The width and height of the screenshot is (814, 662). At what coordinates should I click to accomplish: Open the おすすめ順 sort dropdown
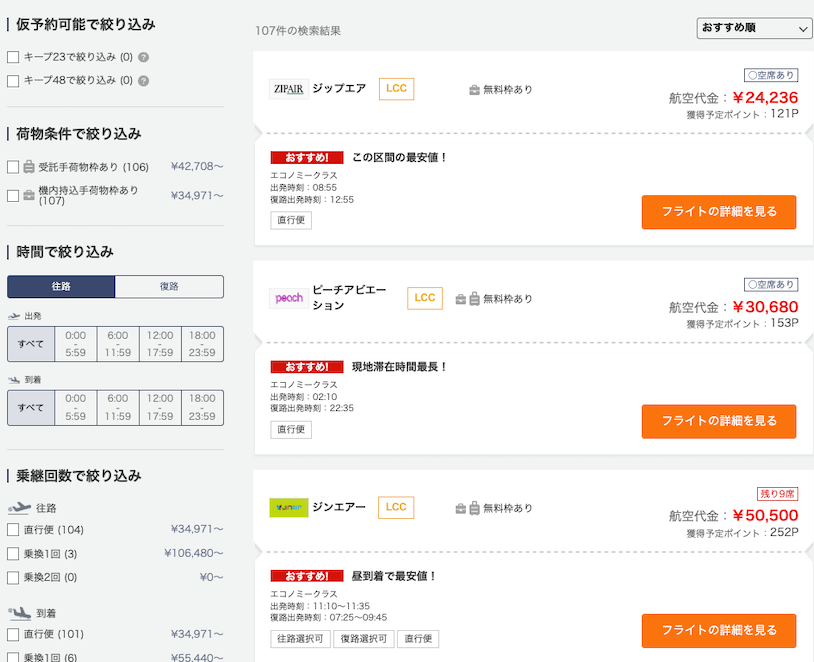pyautogui.click(x=755, y=29)
